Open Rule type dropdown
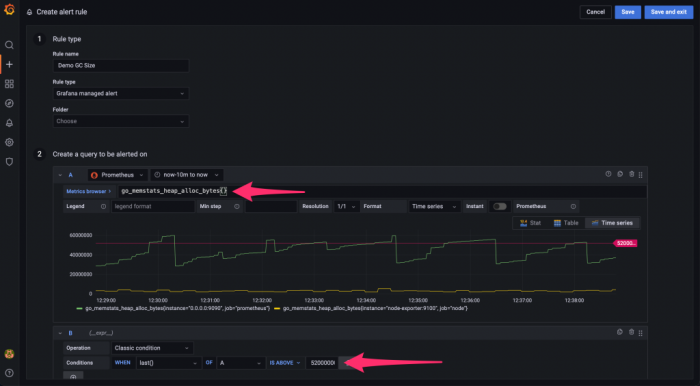The height and width of the screenshot is (386, 700). [121, 93]
